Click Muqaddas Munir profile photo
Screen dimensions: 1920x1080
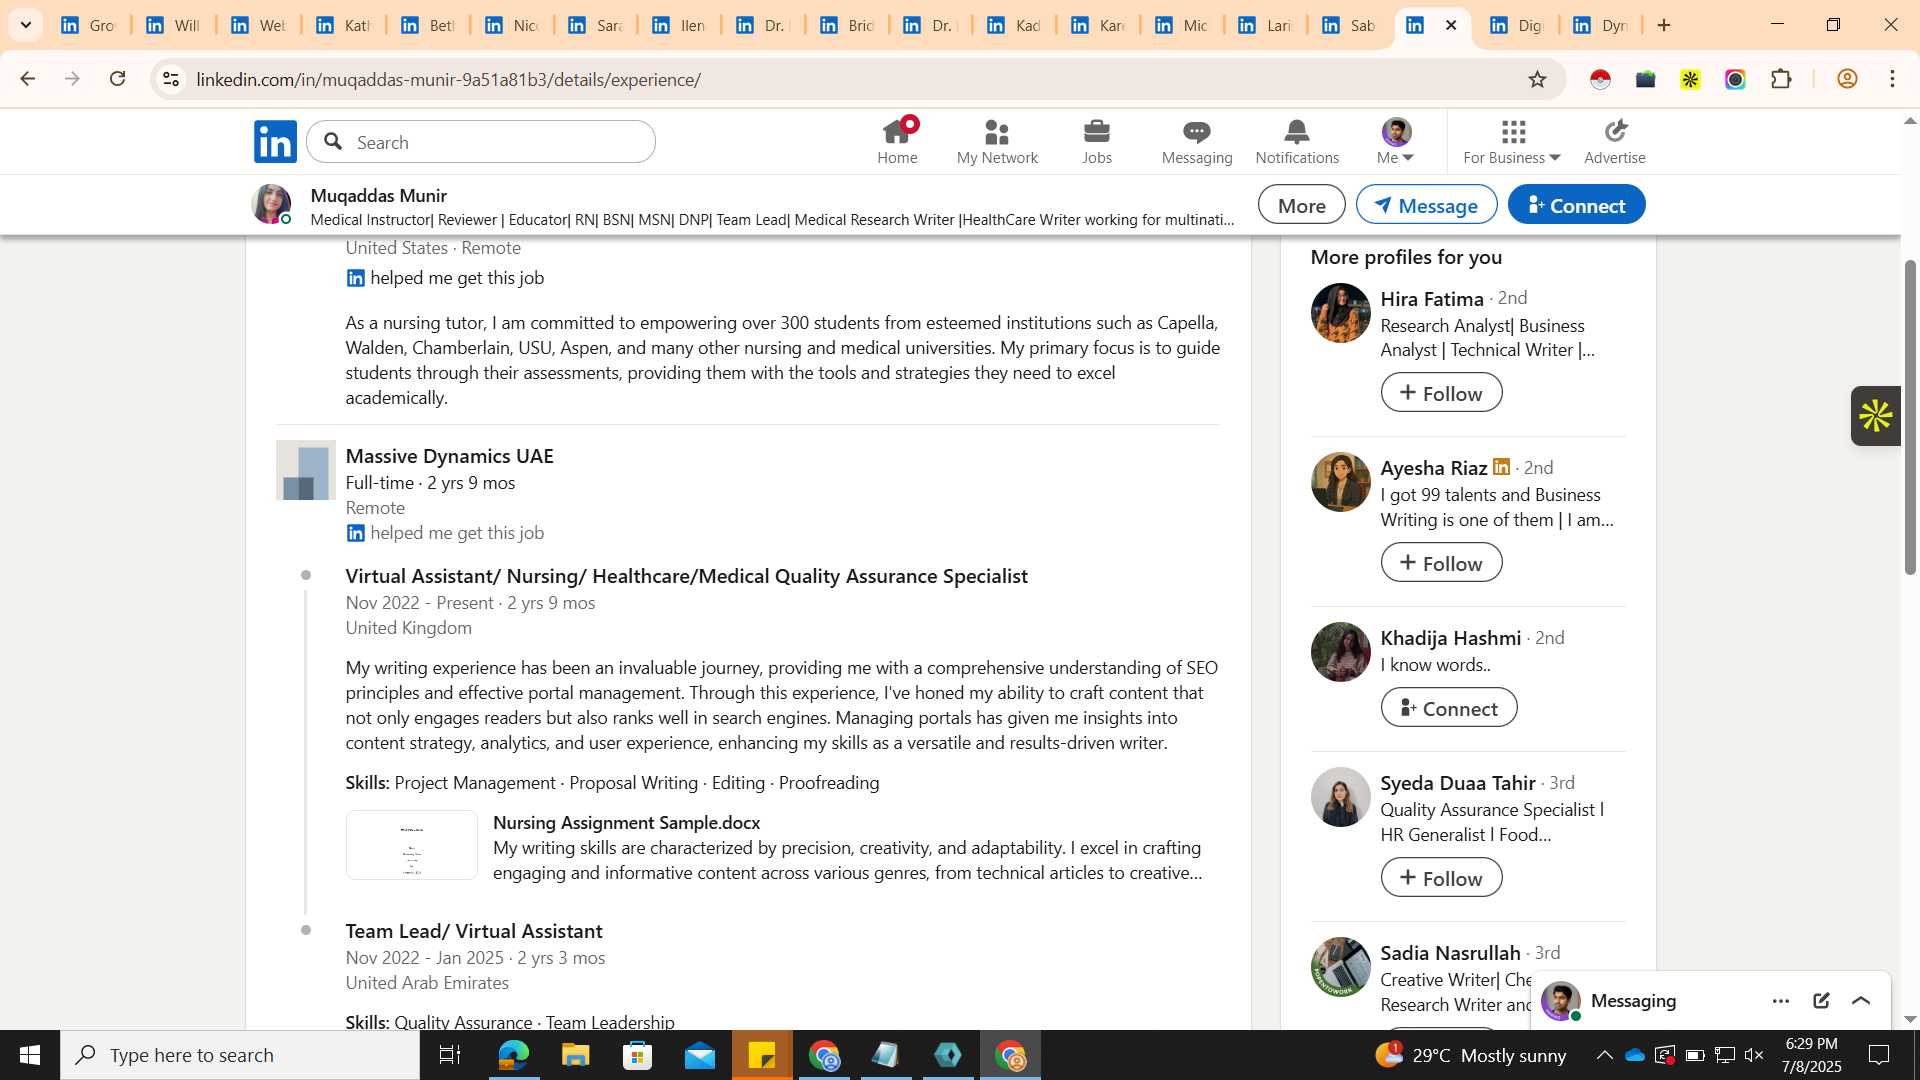[271, 204]
